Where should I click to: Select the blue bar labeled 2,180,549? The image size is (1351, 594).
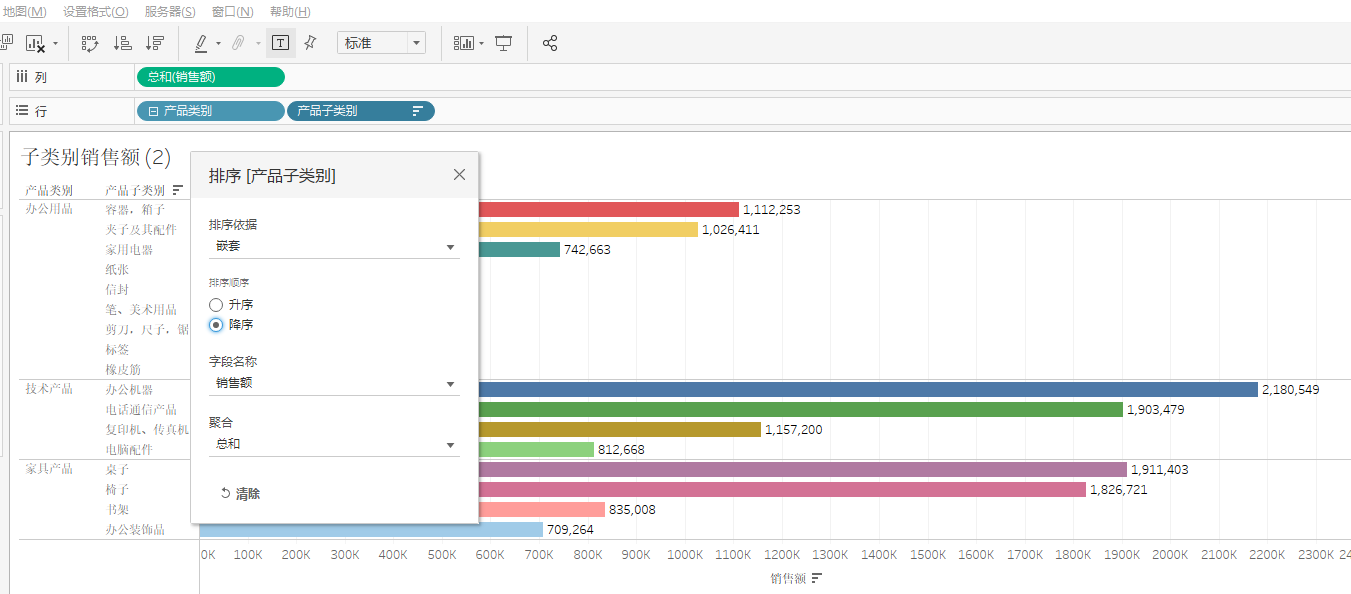pos(868,390)
